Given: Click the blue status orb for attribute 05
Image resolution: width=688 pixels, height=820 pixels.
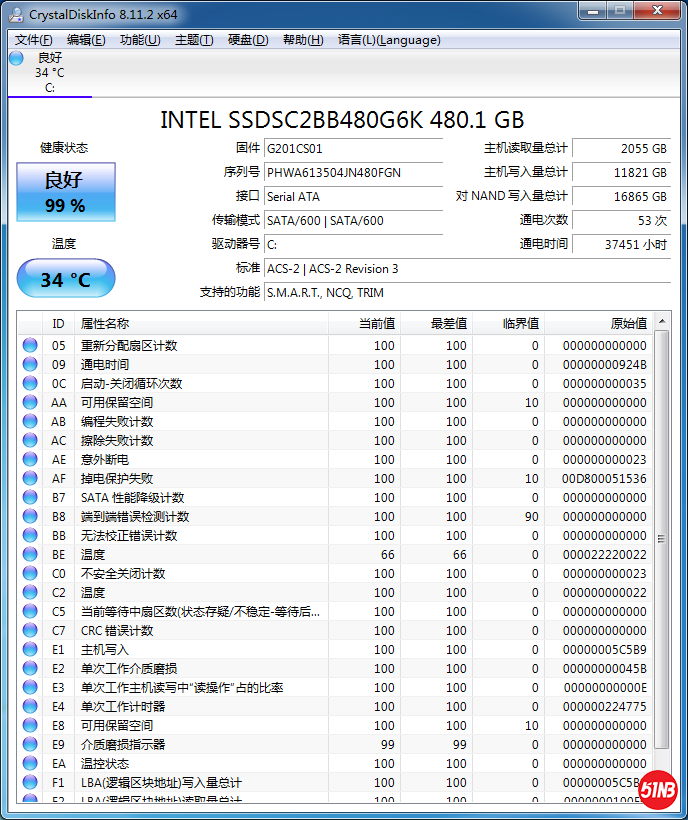Looking at the screenshot, I should 30,346.
